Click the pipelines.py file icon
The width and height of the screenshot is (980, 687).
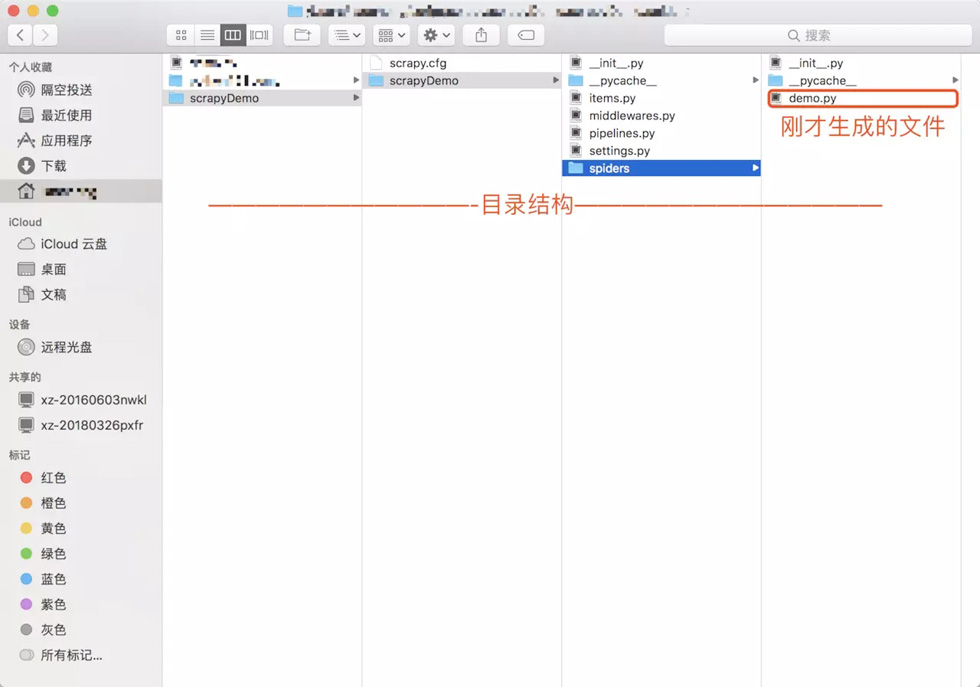pos(576,133)
